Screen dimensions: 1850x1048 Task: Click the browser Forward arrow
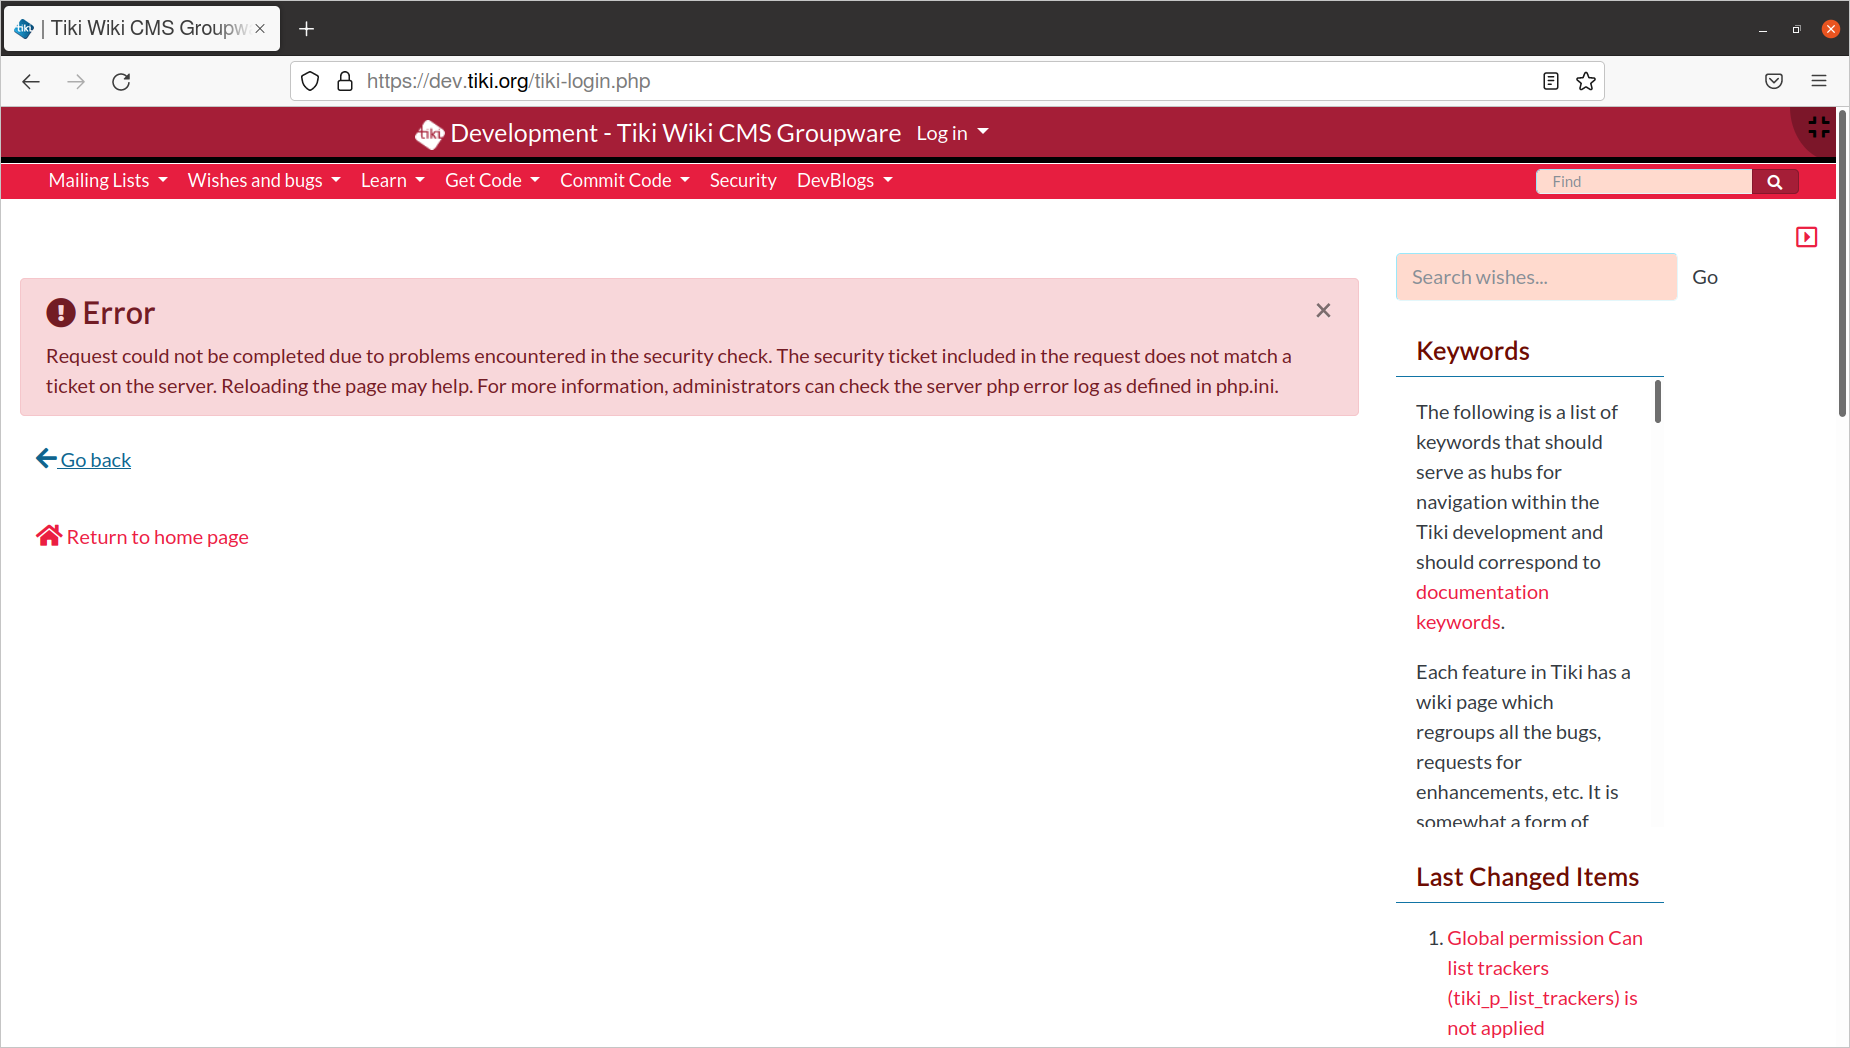click(76, 81)
